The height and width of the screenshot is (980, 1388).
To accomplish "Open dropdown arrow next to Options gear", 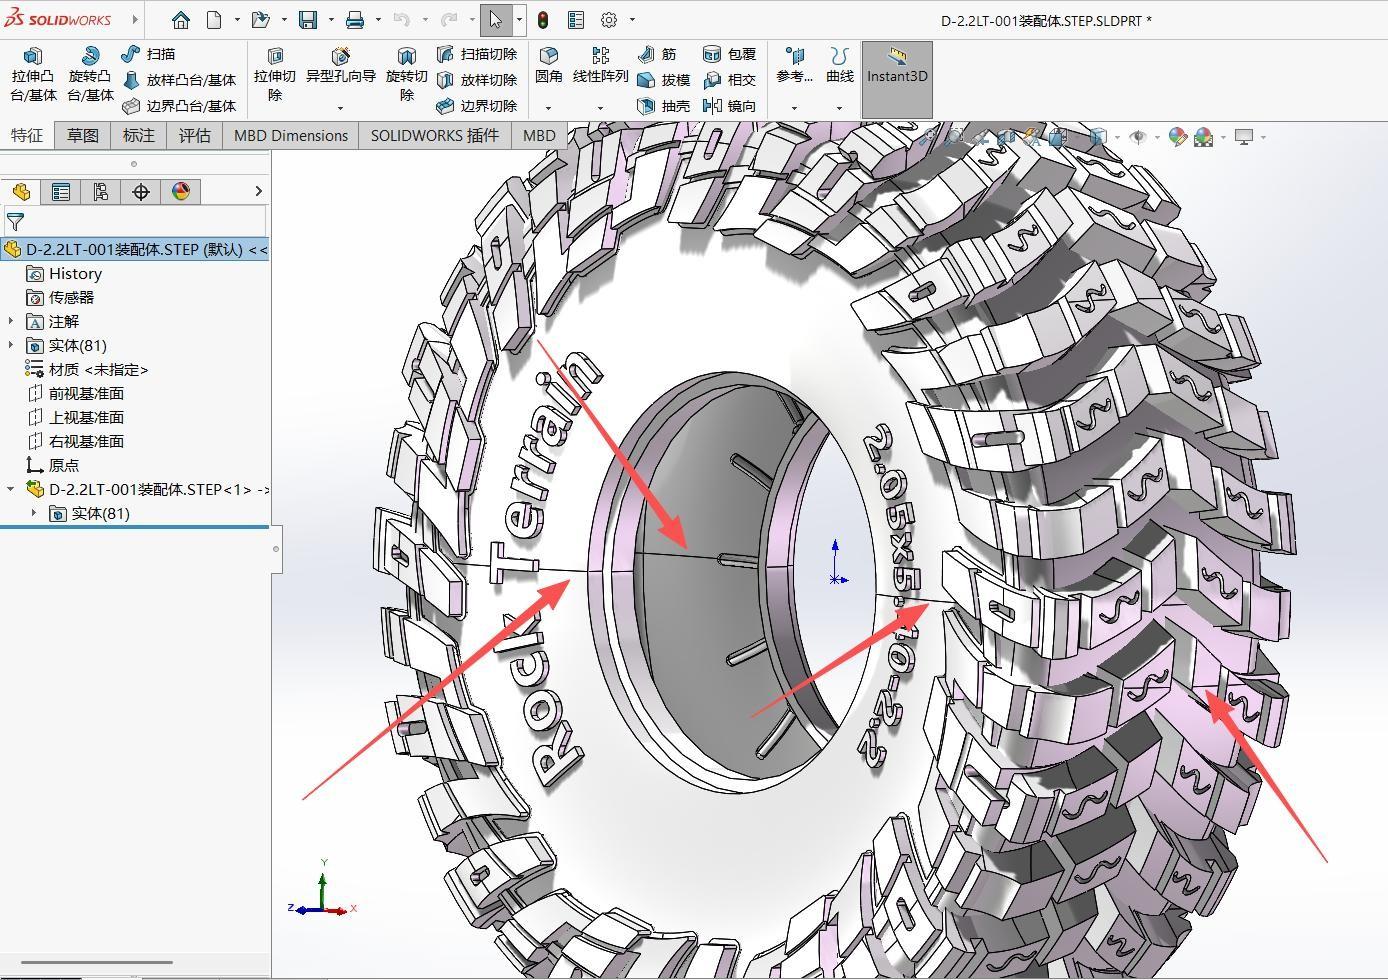I will [632, 20].
